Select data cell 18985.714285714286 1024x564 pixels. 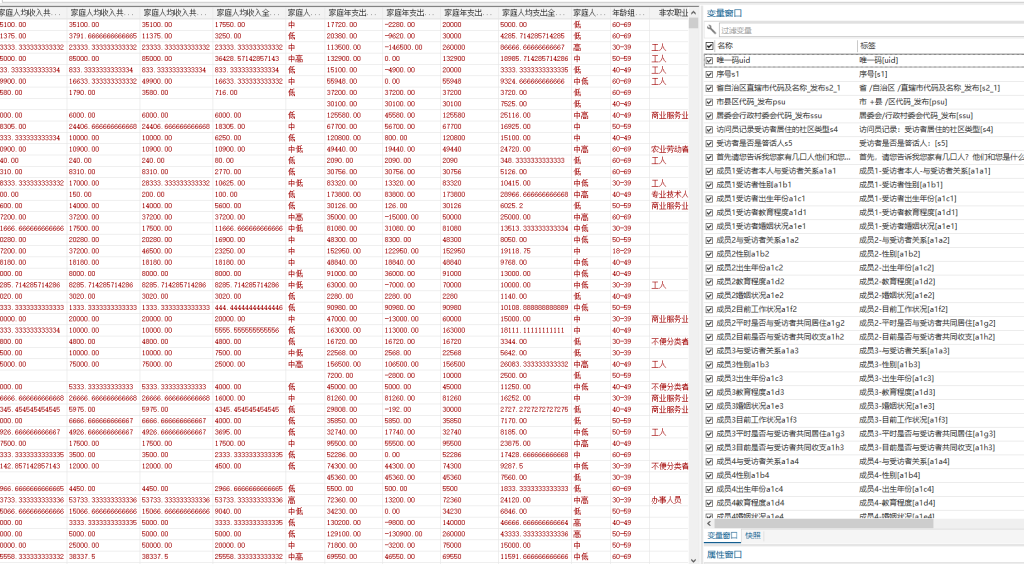click(534, 59)
